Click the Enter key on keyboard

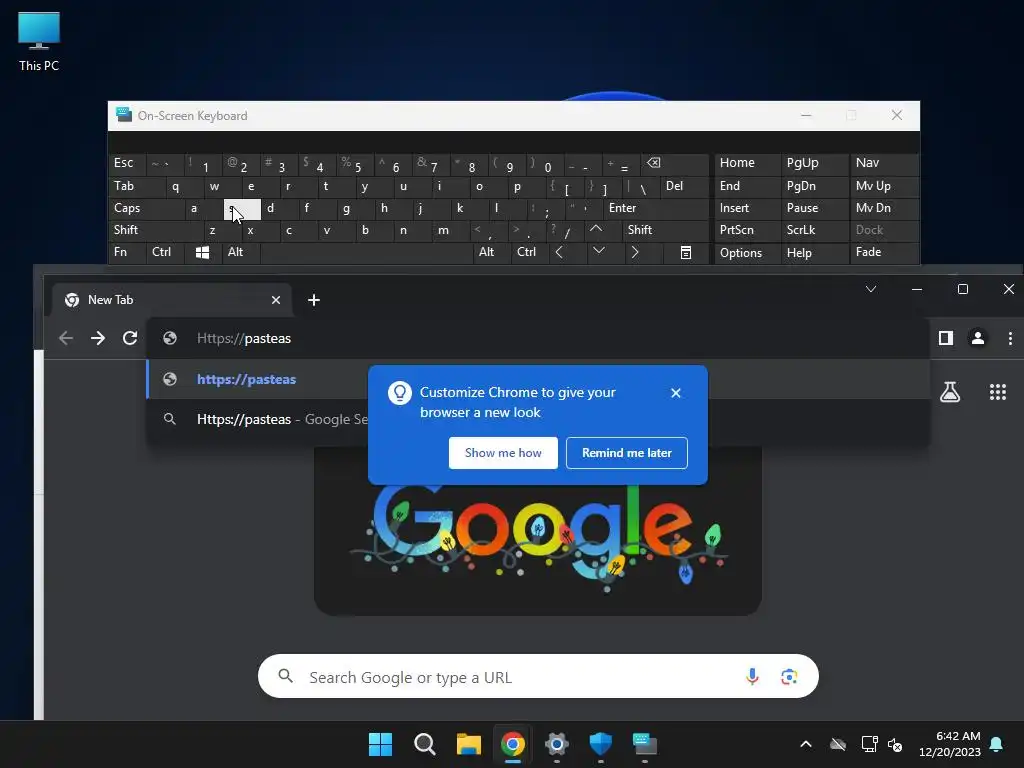[x=655, y=208]
